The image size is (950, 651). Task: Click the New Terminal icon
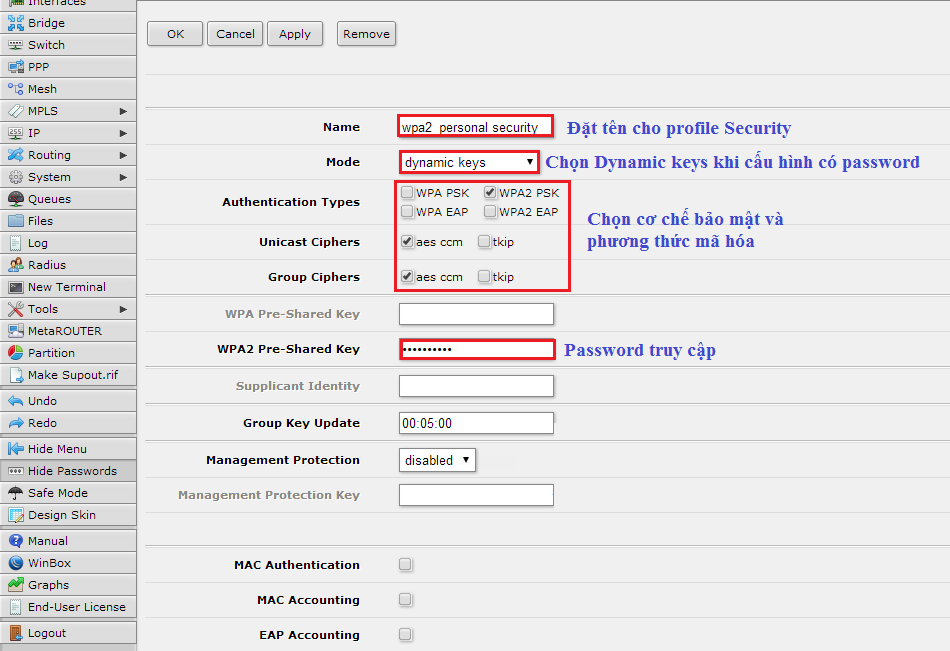[15, 287]
